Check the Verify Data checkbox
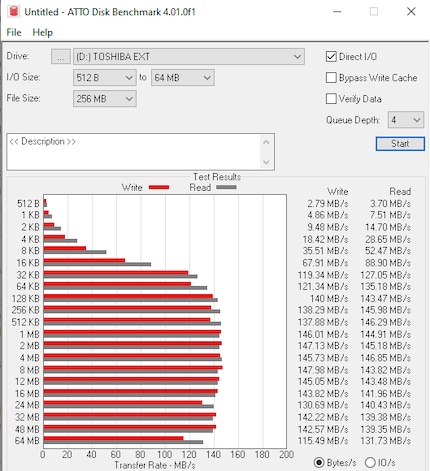 pyautogui.click(x=331, y=99)
